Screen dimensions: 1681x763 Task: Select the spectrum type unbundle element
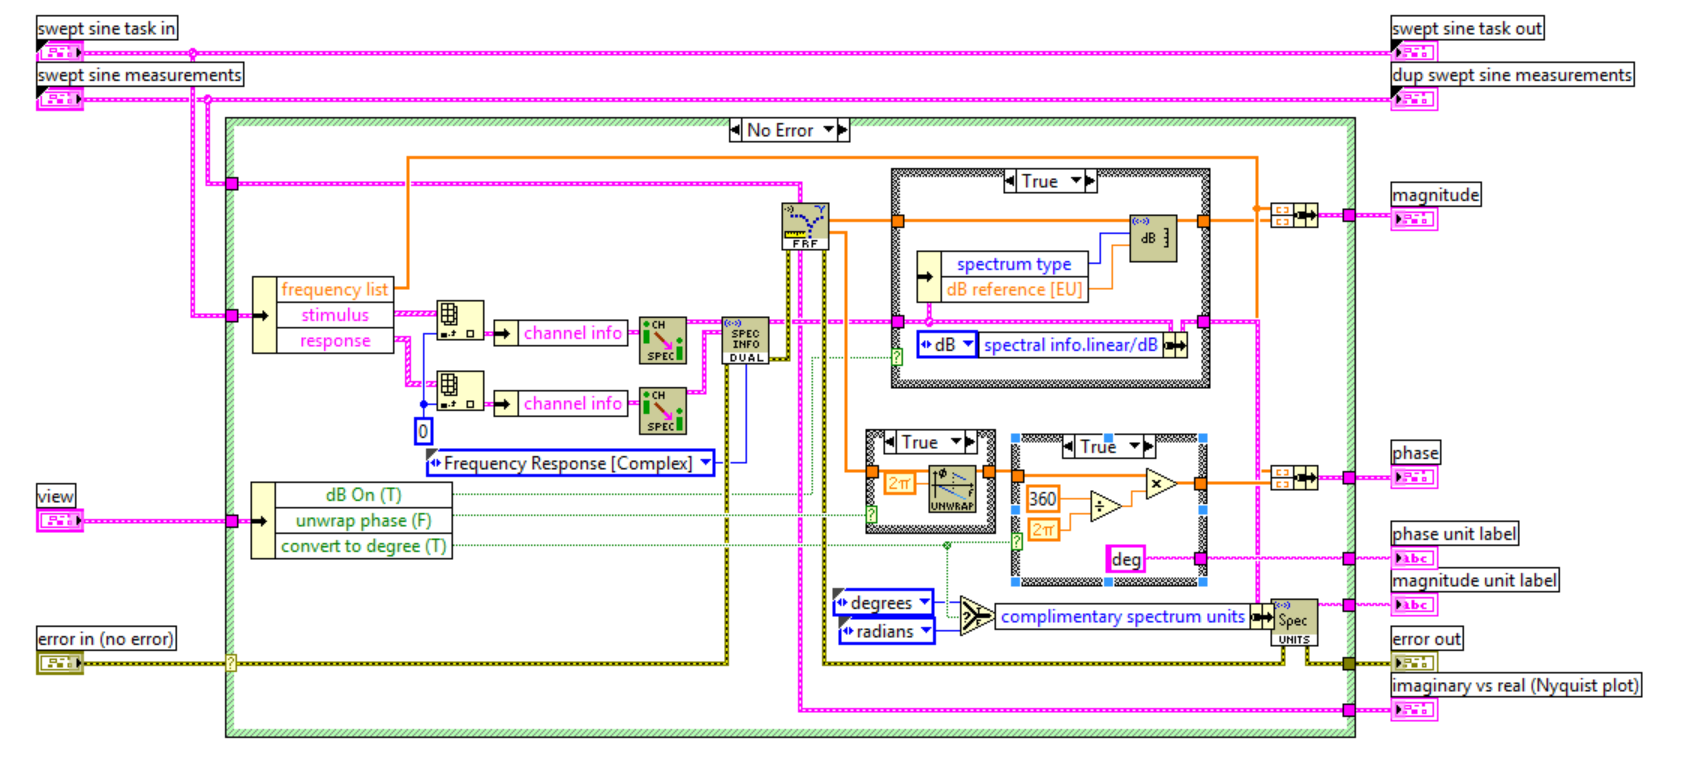point(1014,264)
